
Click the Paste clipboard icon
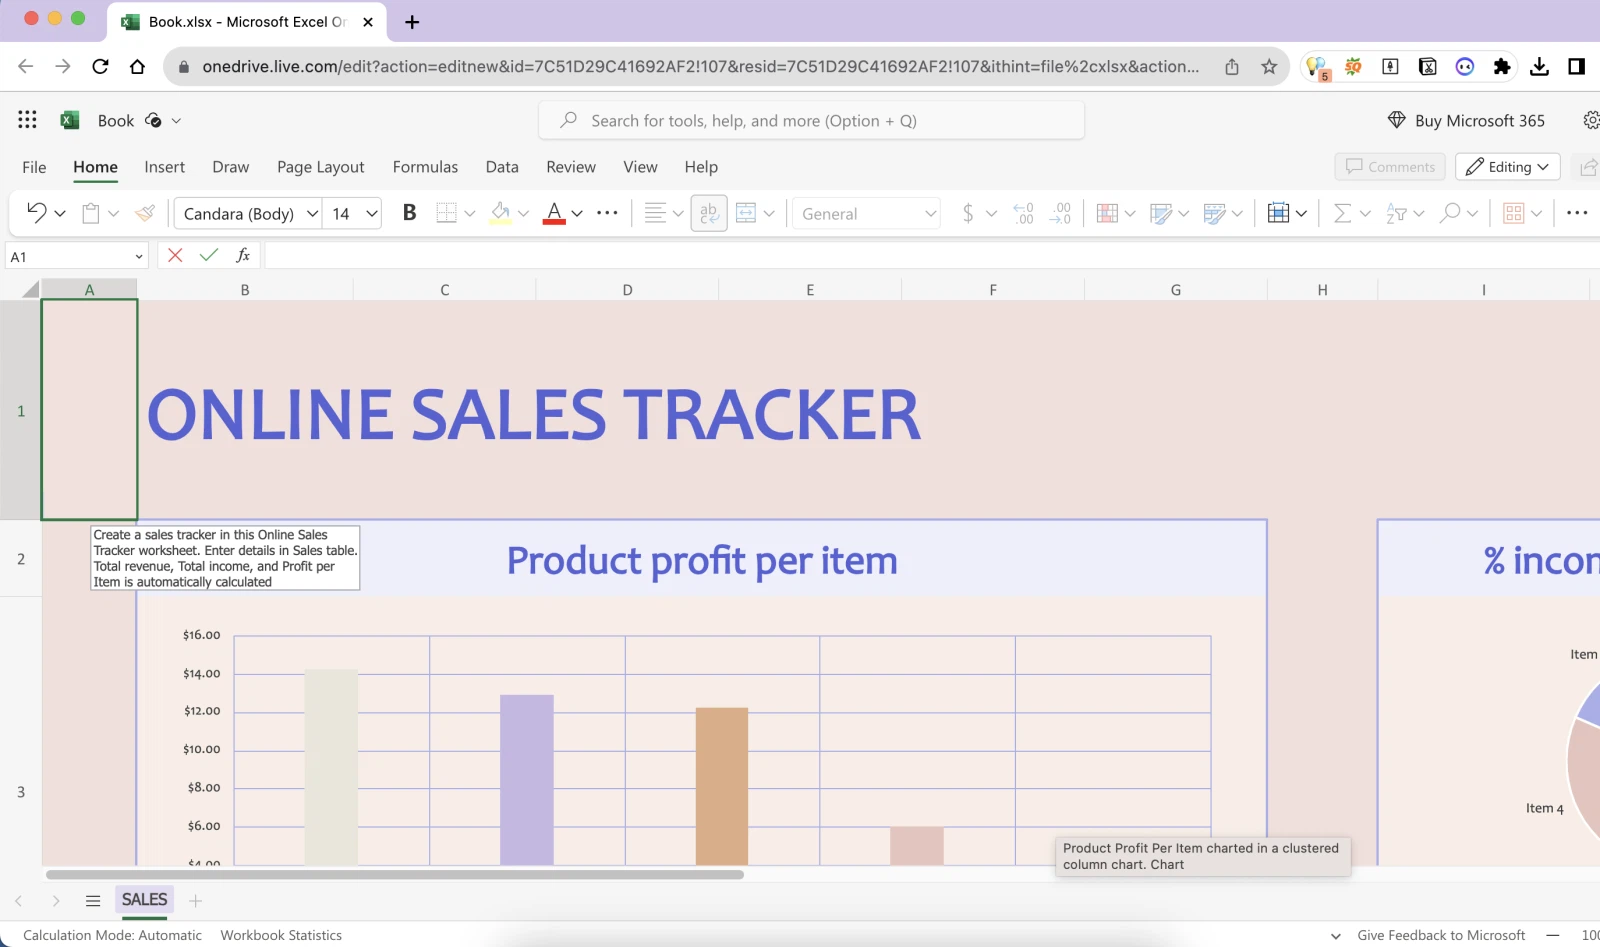[x=91, y=213]
